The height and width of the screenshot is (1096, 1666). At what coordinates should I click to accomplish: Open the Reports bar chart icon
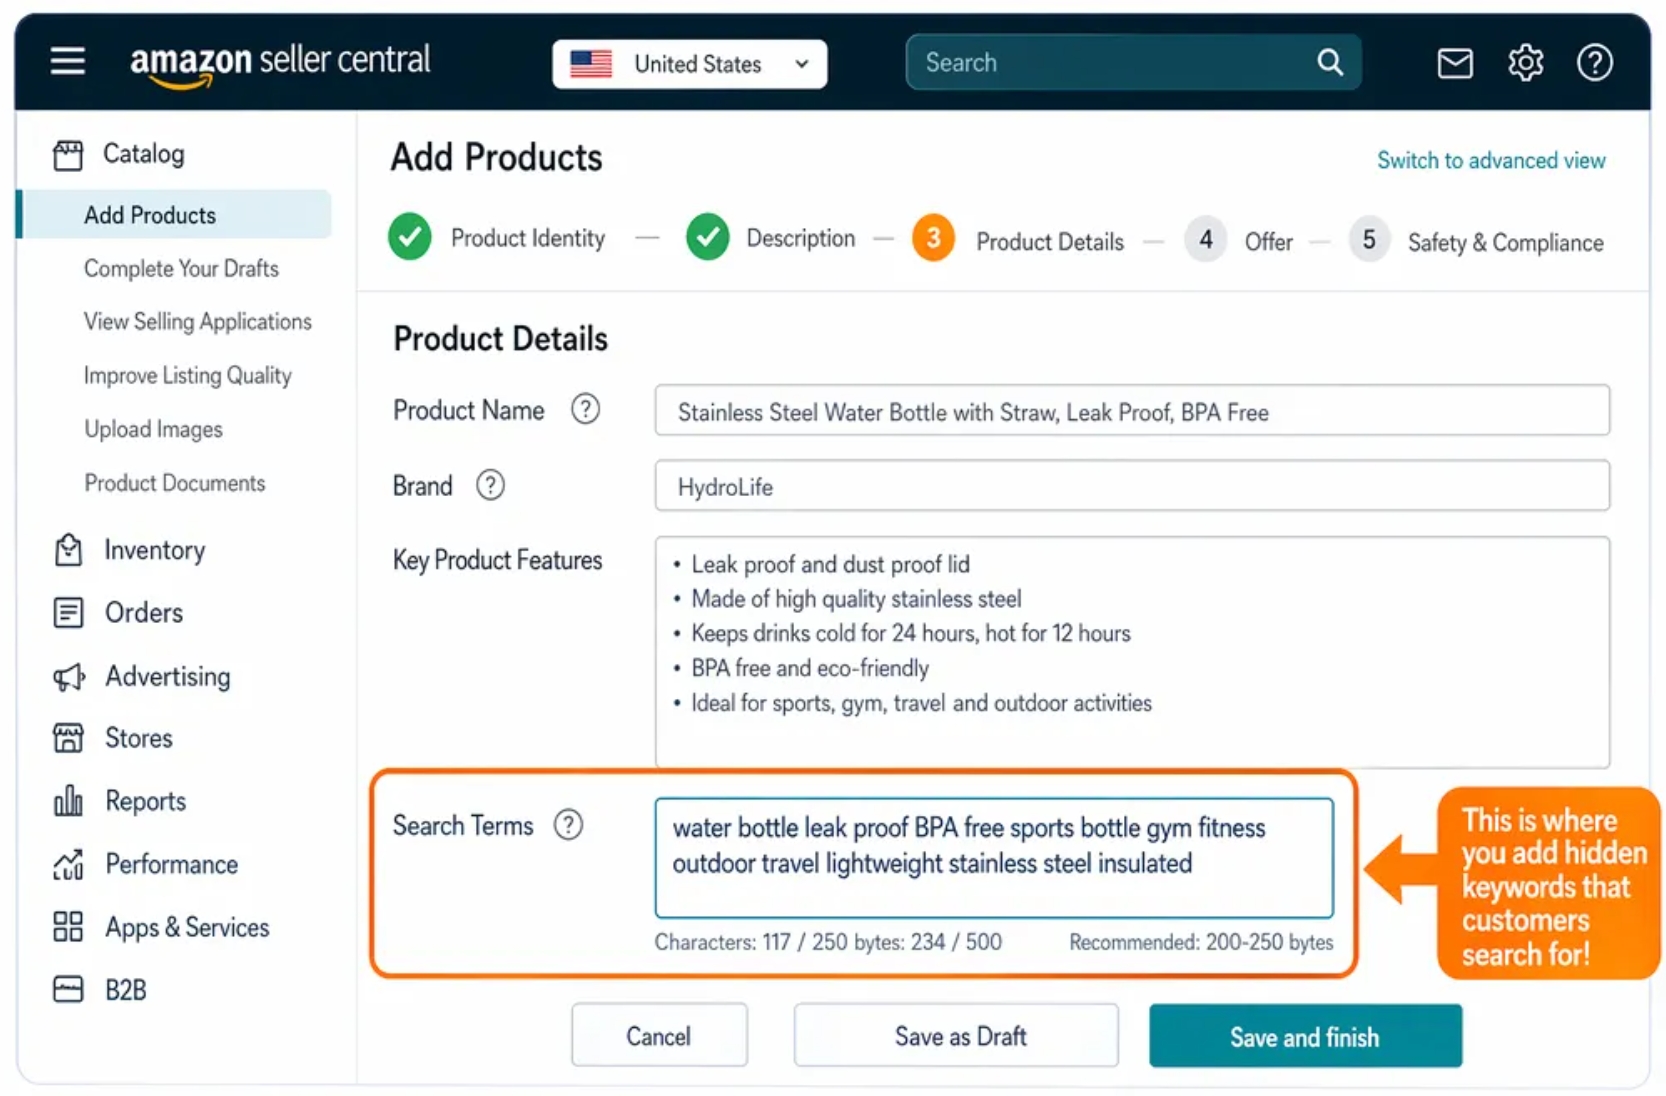coord(66,801)
